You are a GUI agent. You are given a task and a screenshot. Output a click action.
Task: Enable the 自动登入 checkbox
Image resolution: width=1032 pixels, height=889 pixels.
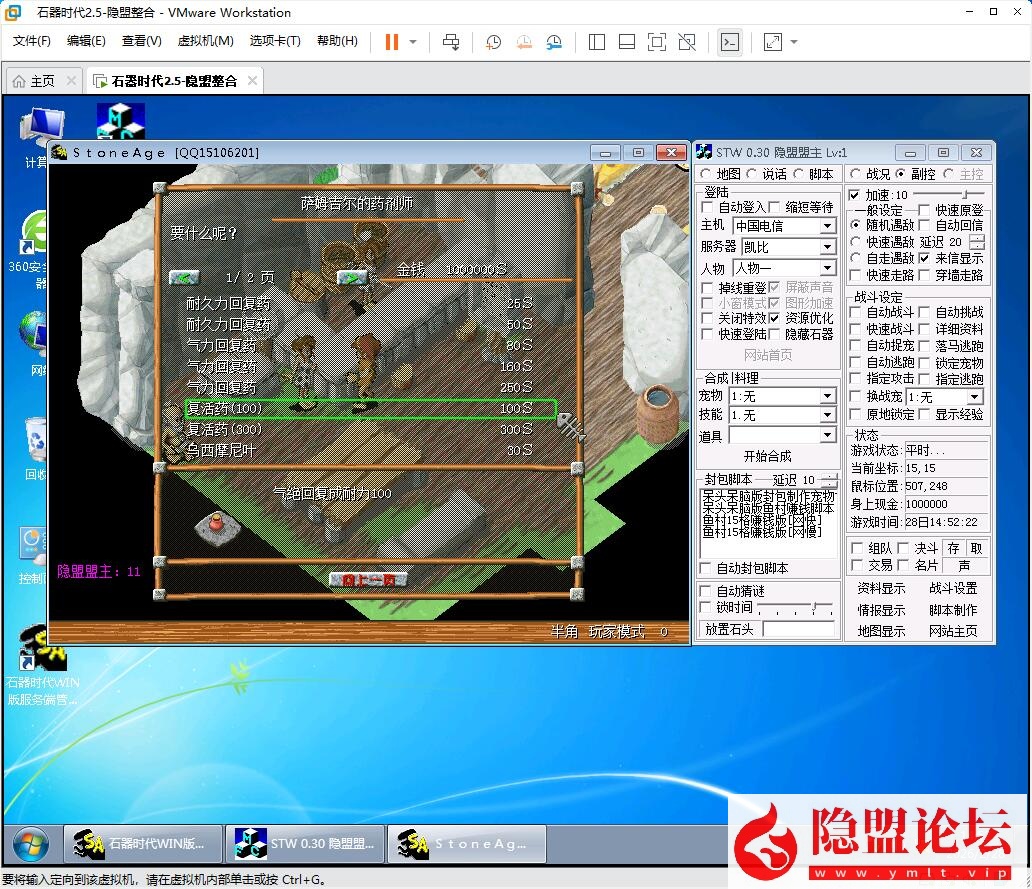[708, 207]
